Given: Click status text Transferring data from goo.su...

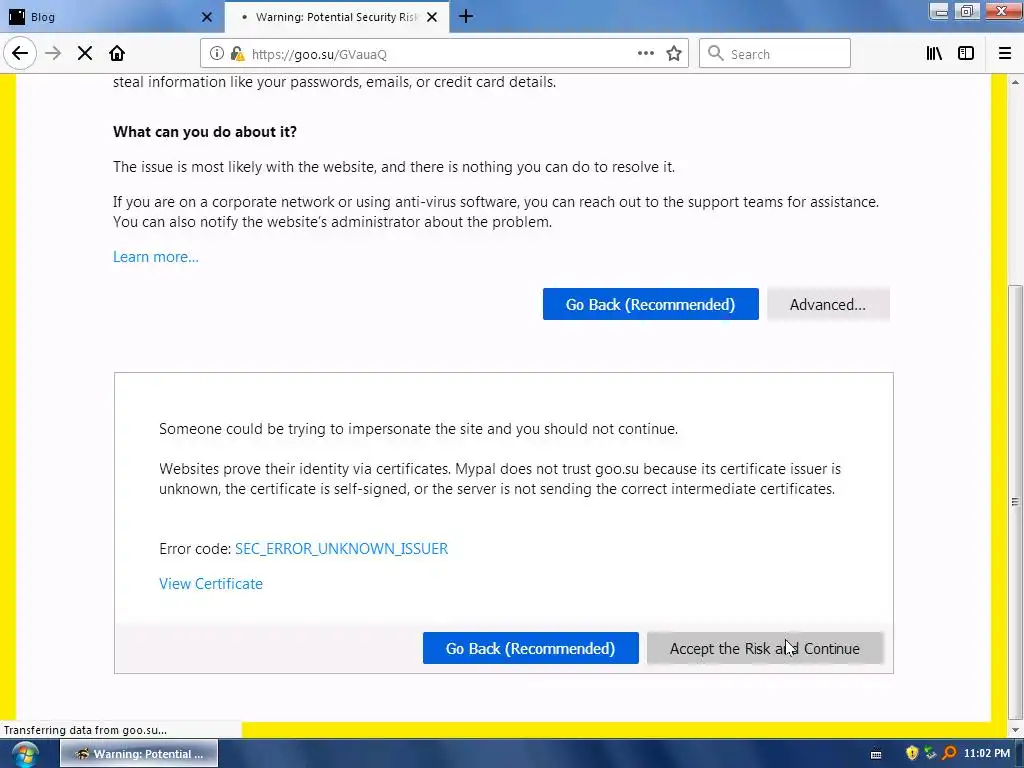Looking at the screenshot, I should click(85, 730).
